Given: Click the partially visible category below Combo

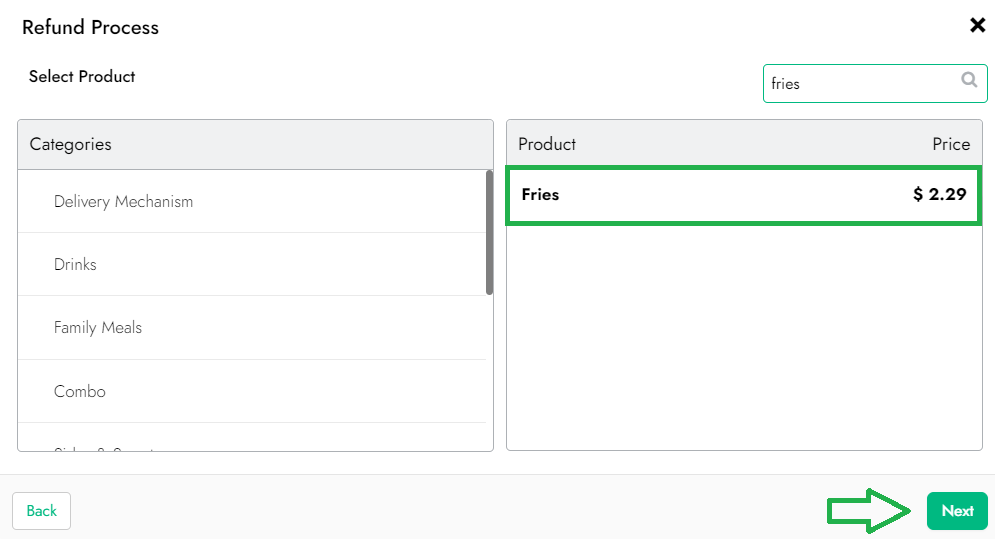Looking at the screenshot, I should 105,447.
